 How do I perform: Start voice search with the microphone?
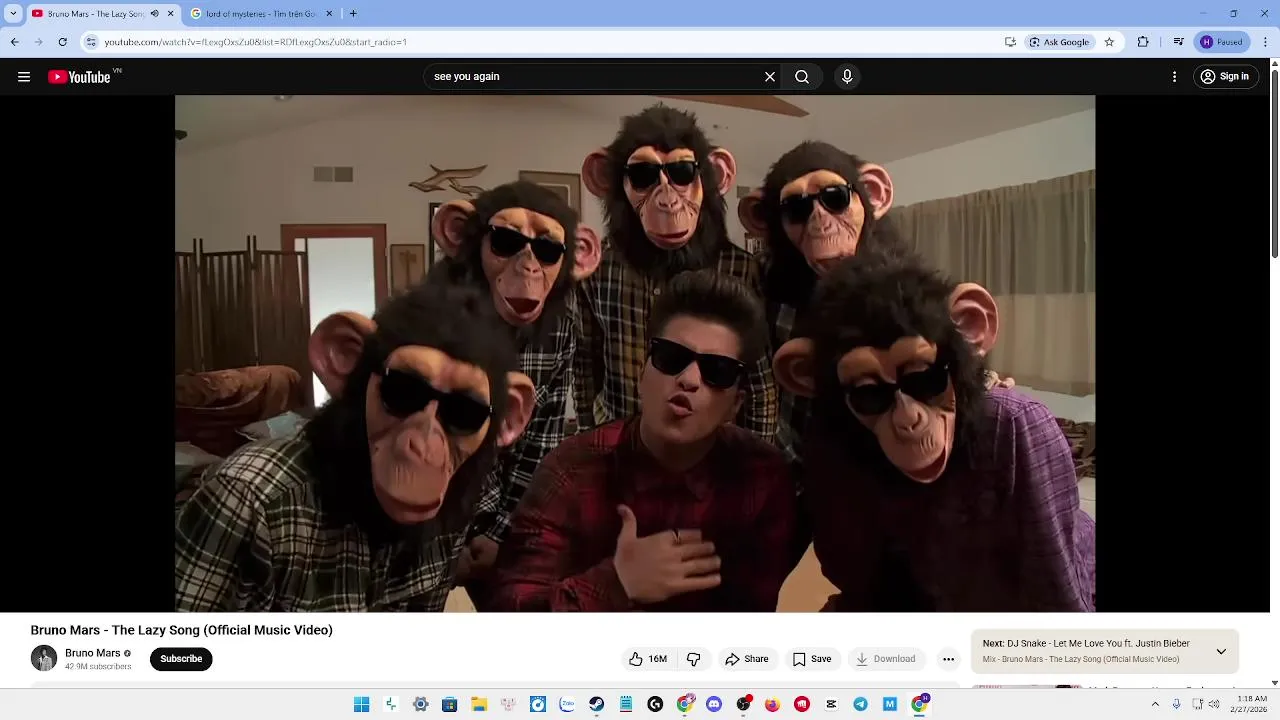click(x=847, y=77)
